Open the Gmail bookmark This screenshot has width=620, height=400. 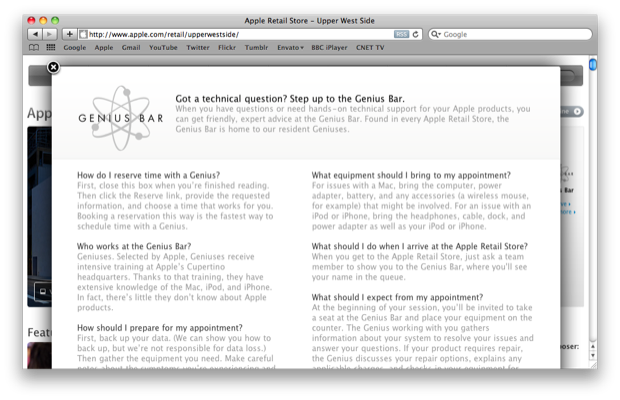pos(131,47)
